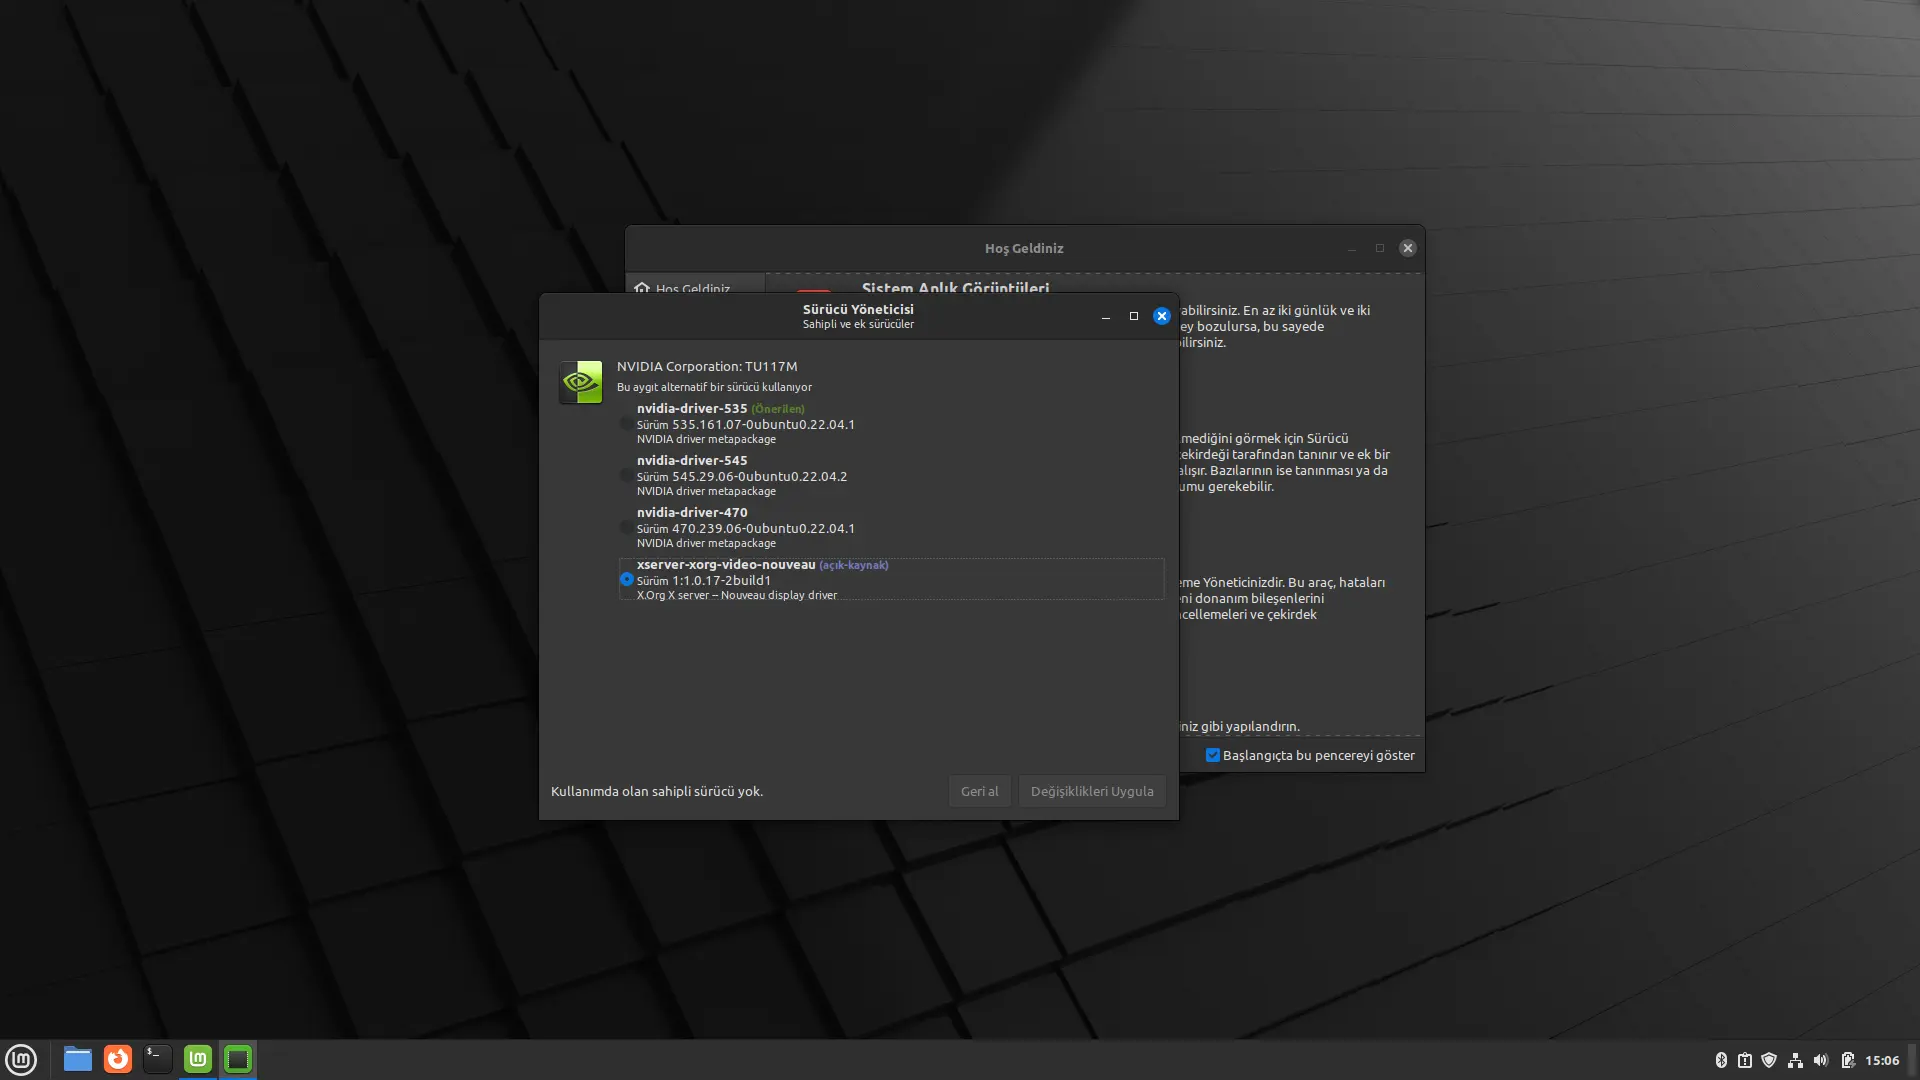Screen dimensions: 1920x1080
Task: Select the xserver-xorg-video-nouveau radio button
Action: coord(627,580)
